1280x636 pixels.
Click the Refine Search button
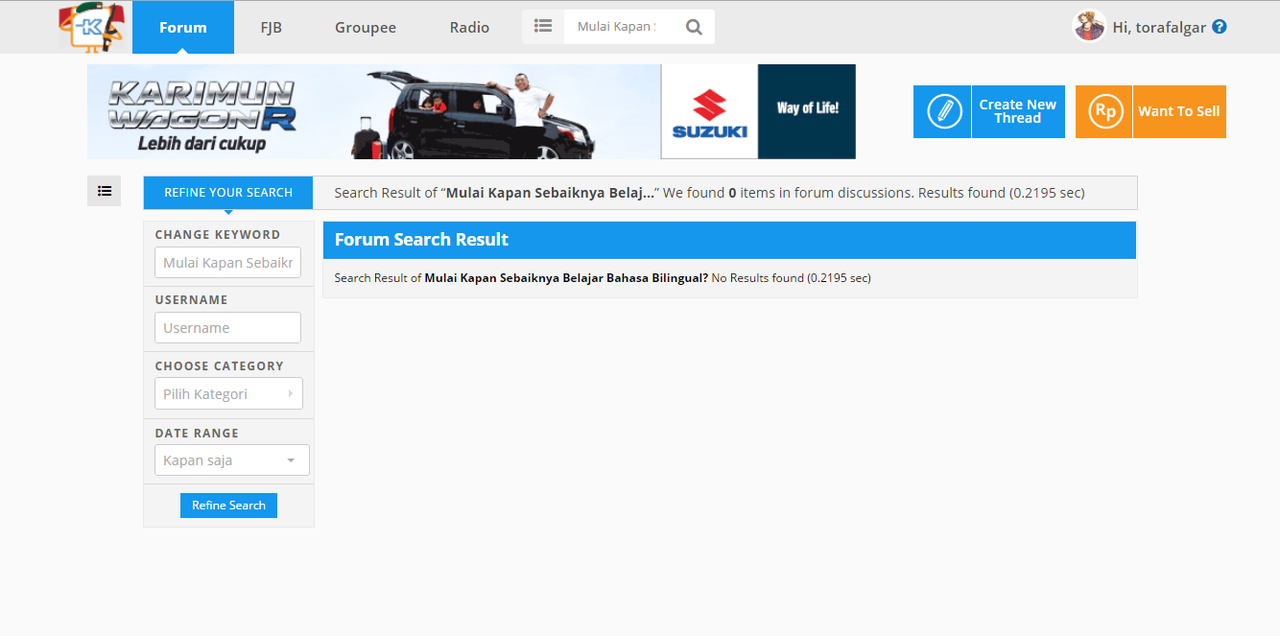tap(228, 505)
